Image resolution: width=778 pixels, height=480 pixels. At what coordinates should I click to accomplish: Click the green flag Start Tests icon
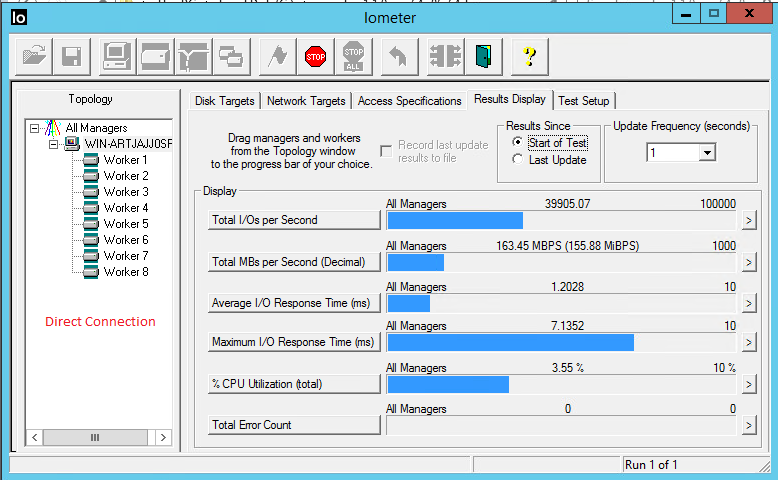(x=278, y=57)
